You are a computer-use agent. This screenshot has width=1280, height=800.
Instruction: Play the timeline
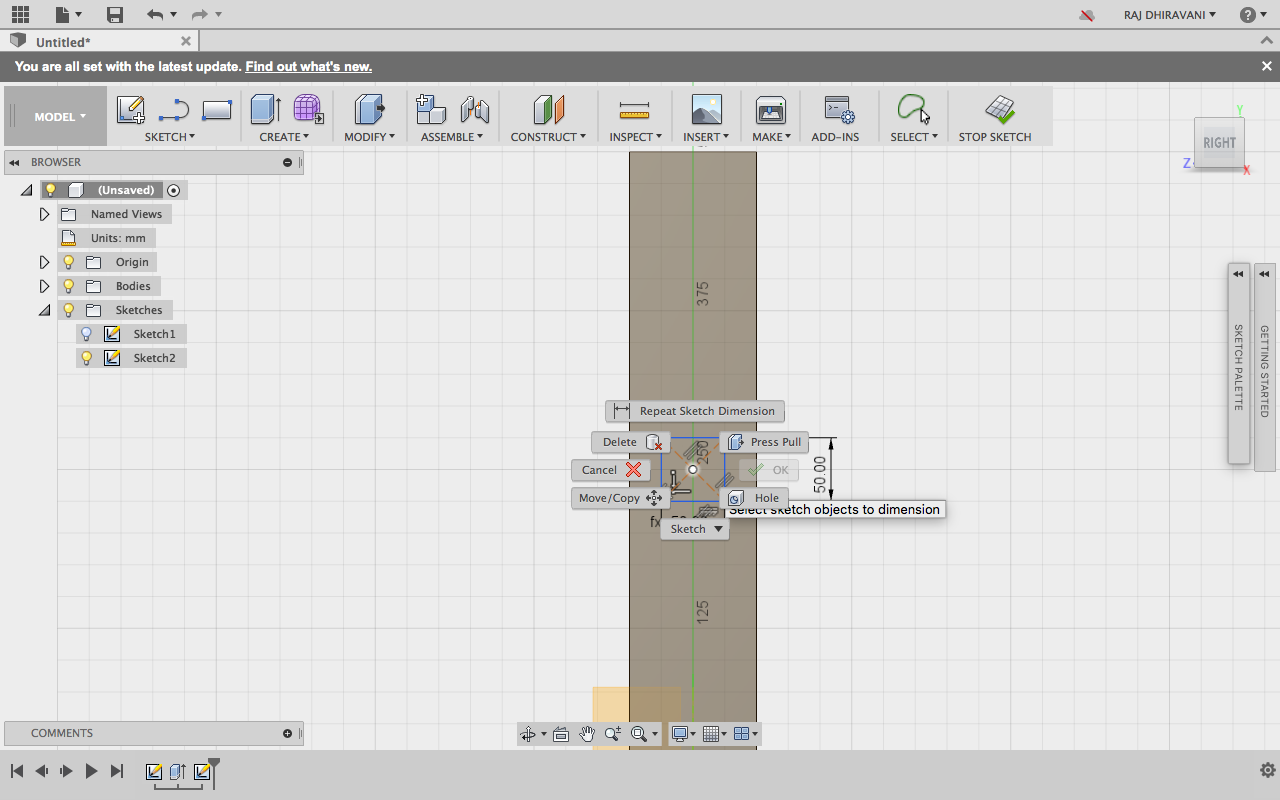(x=91, y=771)
